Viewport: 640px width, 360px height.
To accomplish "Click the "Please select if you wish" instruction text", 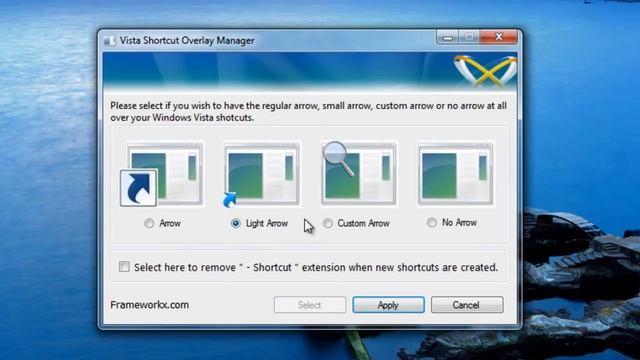I will [x=308, y=111].
